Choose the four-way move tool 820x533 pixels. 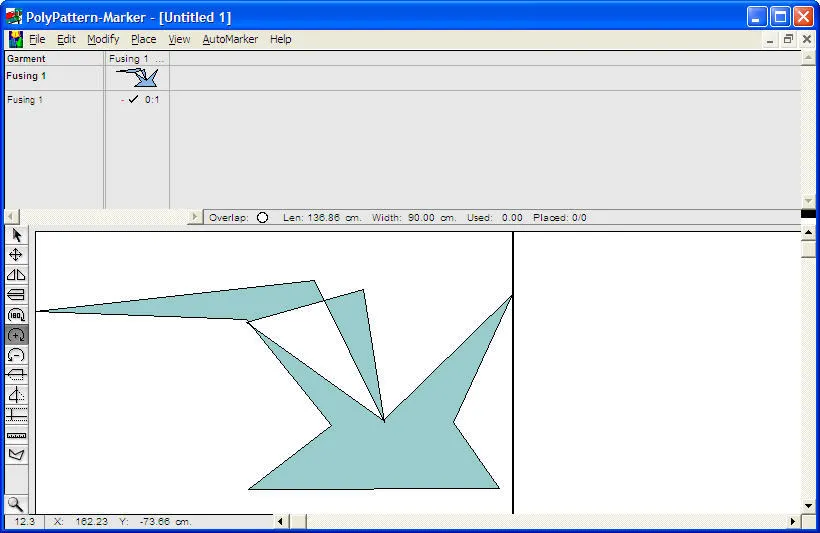click(16, 255)
